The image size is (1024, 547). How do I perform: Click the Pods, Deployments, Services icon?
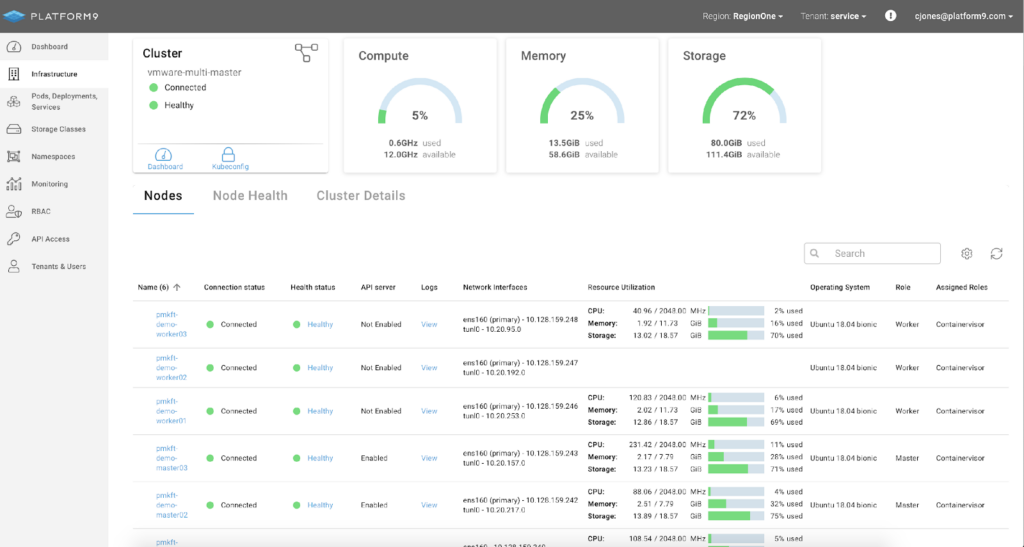[14, 101]
